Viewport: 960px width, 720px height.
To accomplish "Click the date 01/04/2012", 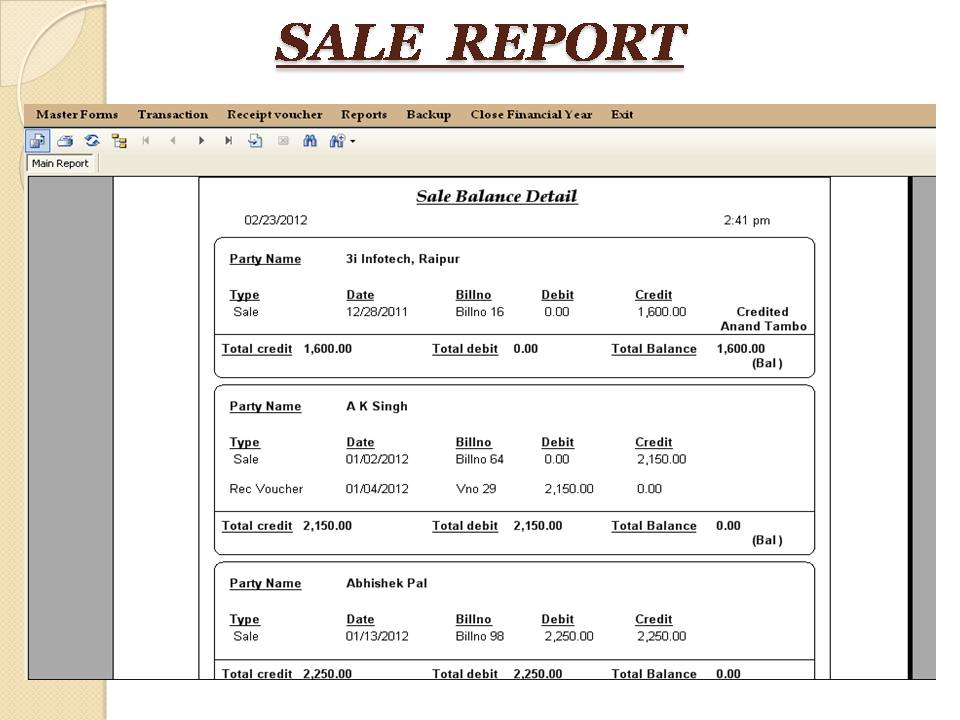I will coord(377,489).
